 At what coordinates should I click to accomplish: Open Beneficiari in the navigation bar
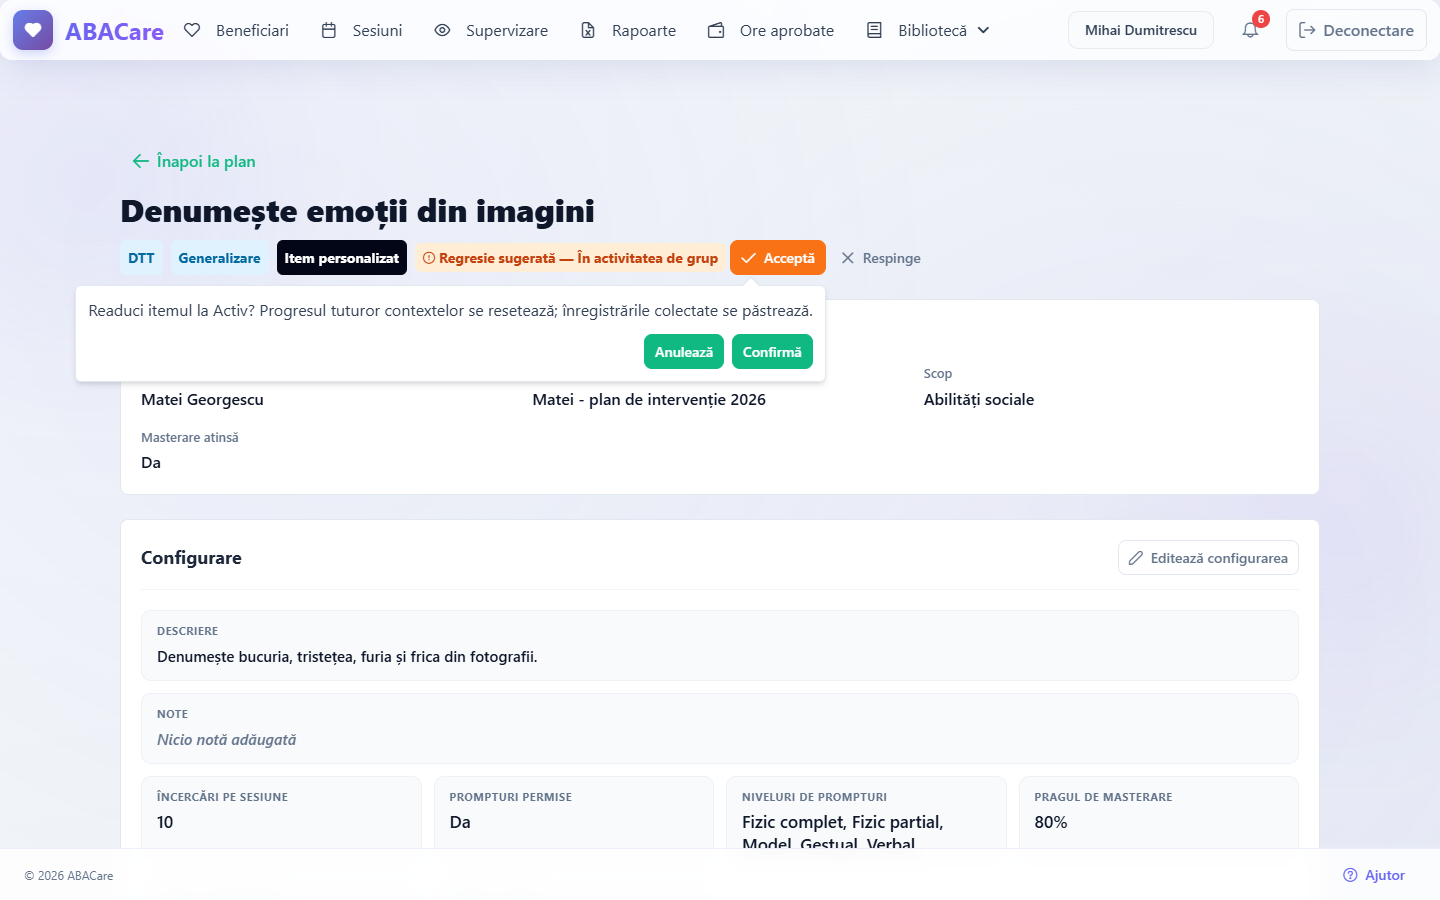[237, 30]
